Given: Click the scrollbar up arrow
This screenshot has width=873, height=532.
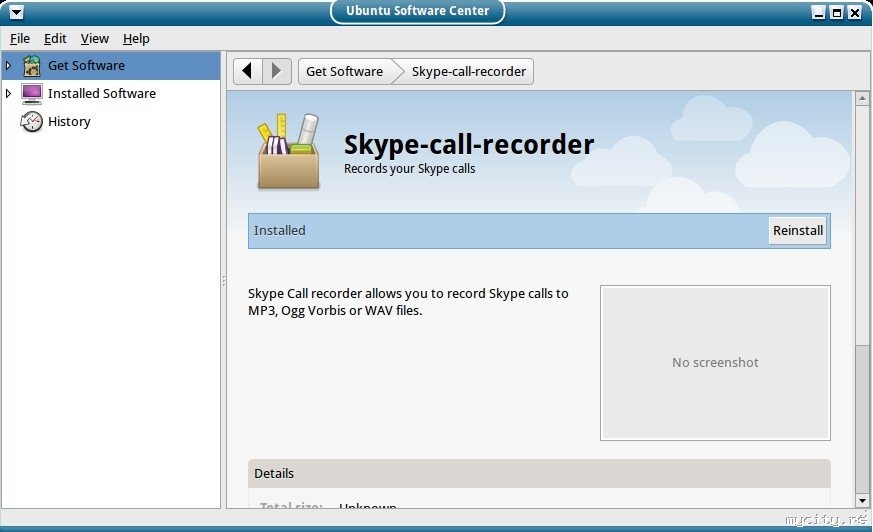Looking at the screenshot, I should (862, 98).
